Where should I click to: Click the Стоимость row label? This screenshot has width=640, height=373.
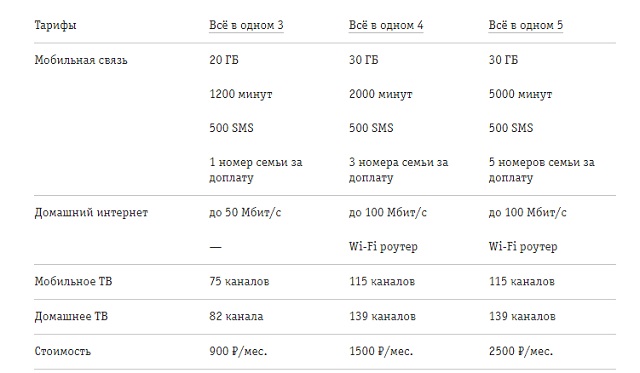pyautogui.click(x=62, y=351)
